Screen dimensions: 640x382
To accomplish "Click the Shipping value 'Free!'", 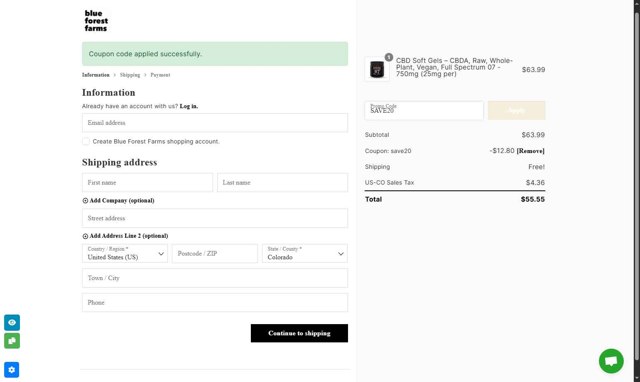I will point(536,167).
